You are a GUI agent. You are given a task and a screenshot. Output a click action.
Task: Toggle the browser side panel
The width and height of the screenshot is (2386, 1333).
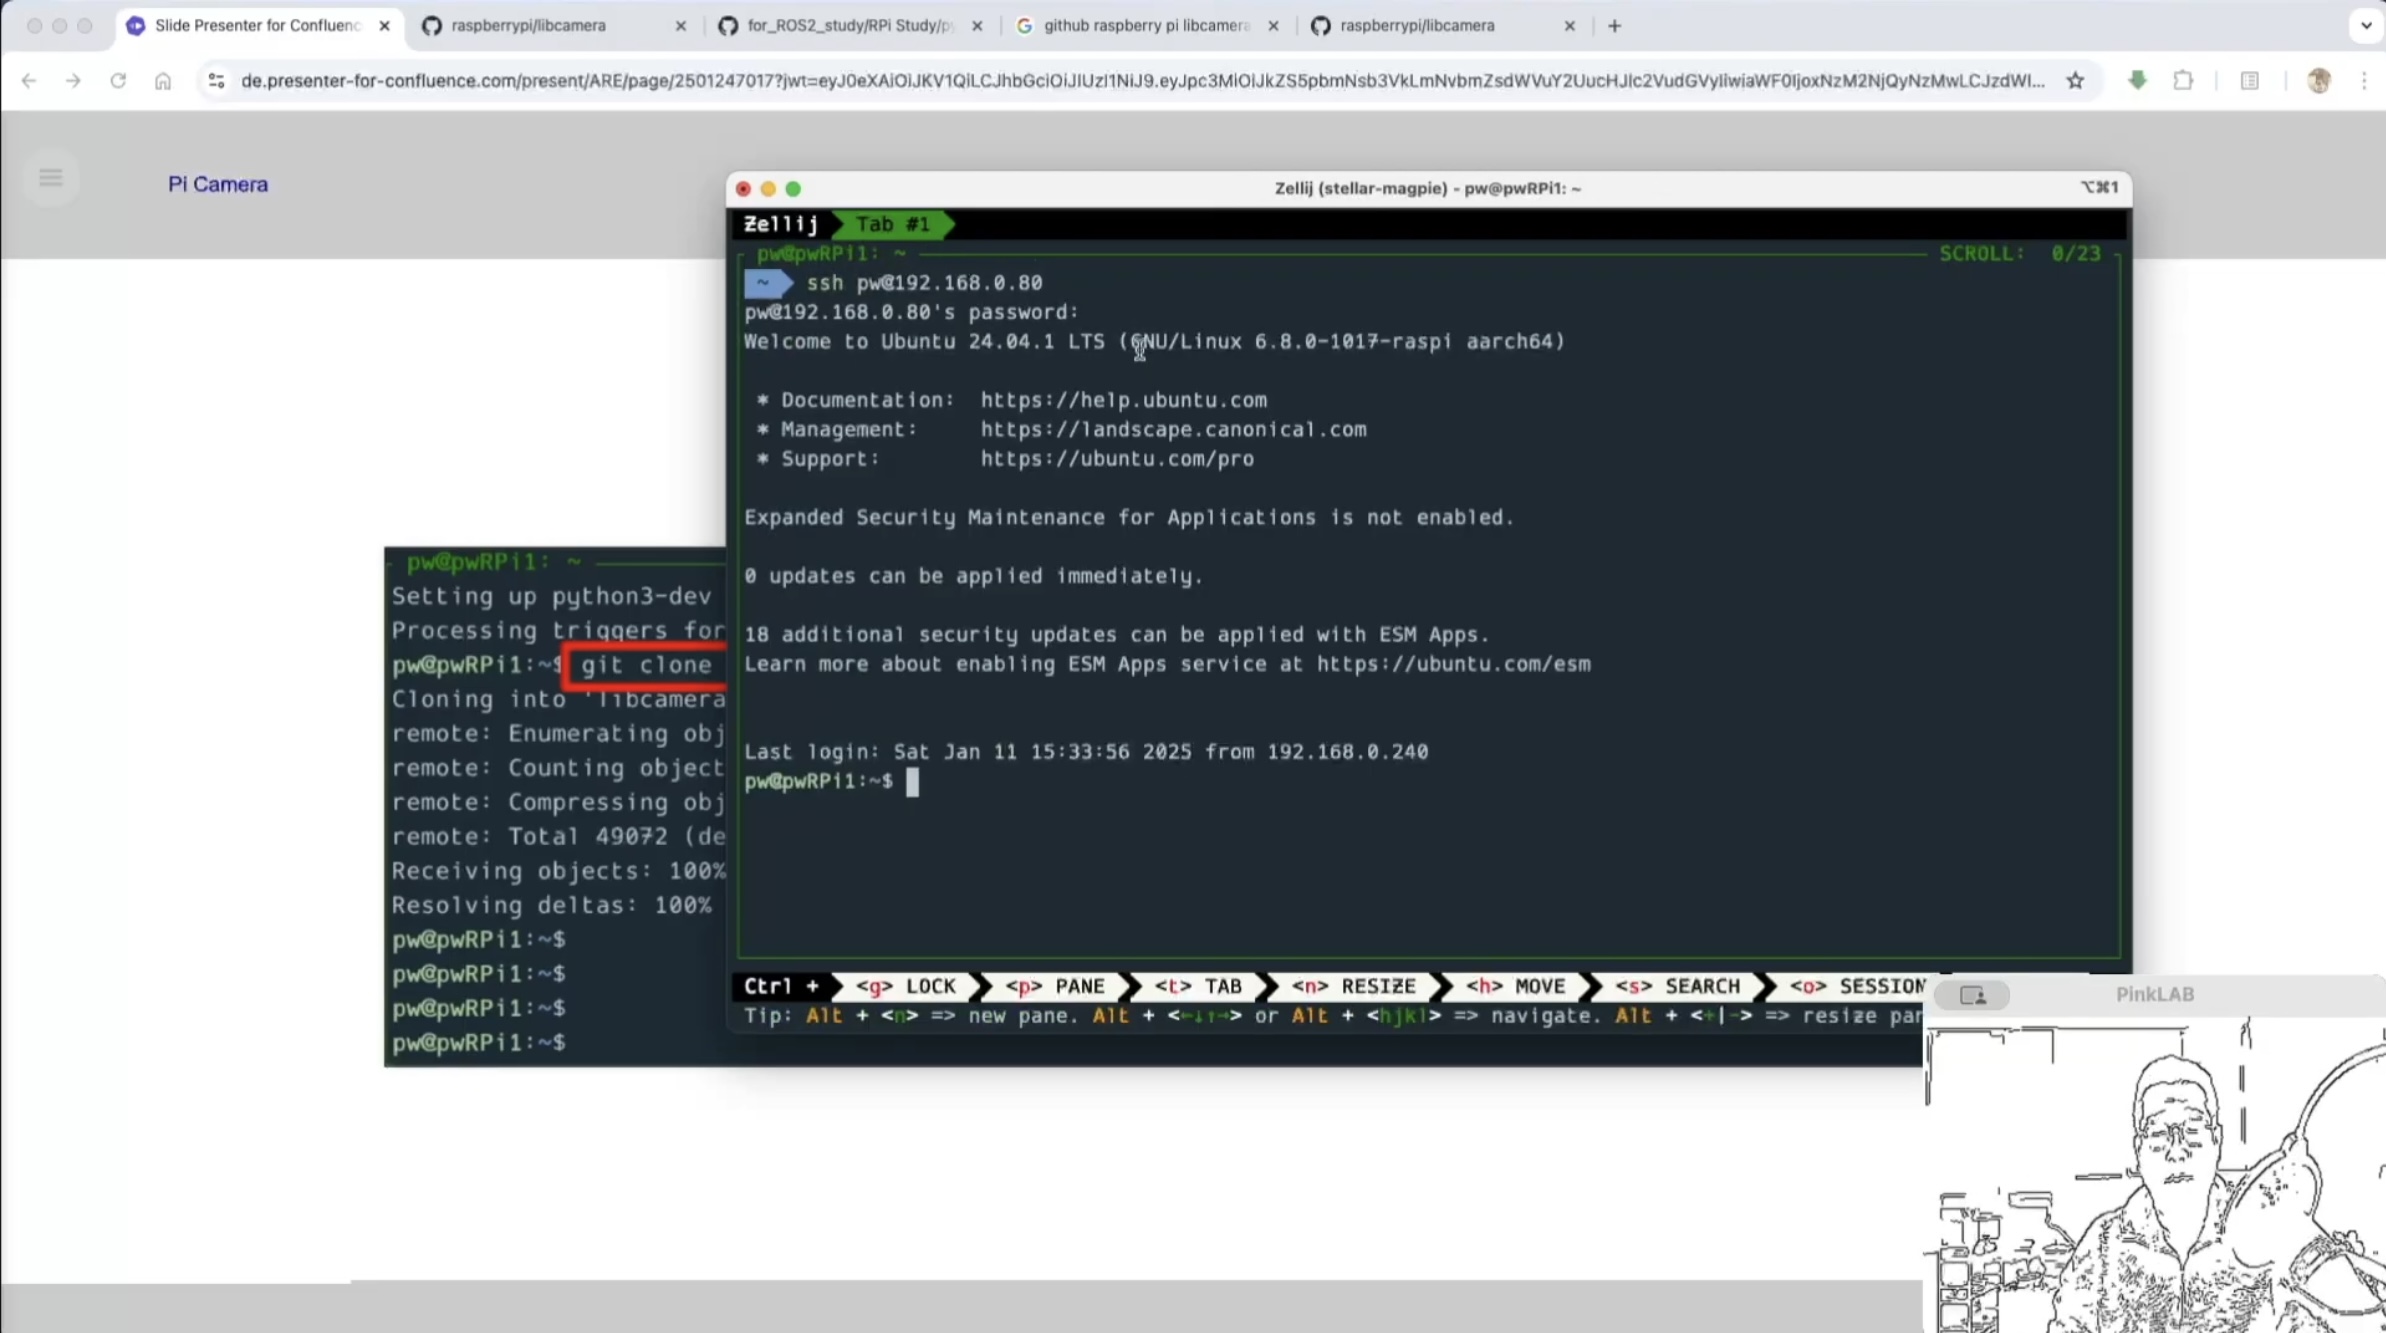pyautogui.click(x=2249, y=81)
